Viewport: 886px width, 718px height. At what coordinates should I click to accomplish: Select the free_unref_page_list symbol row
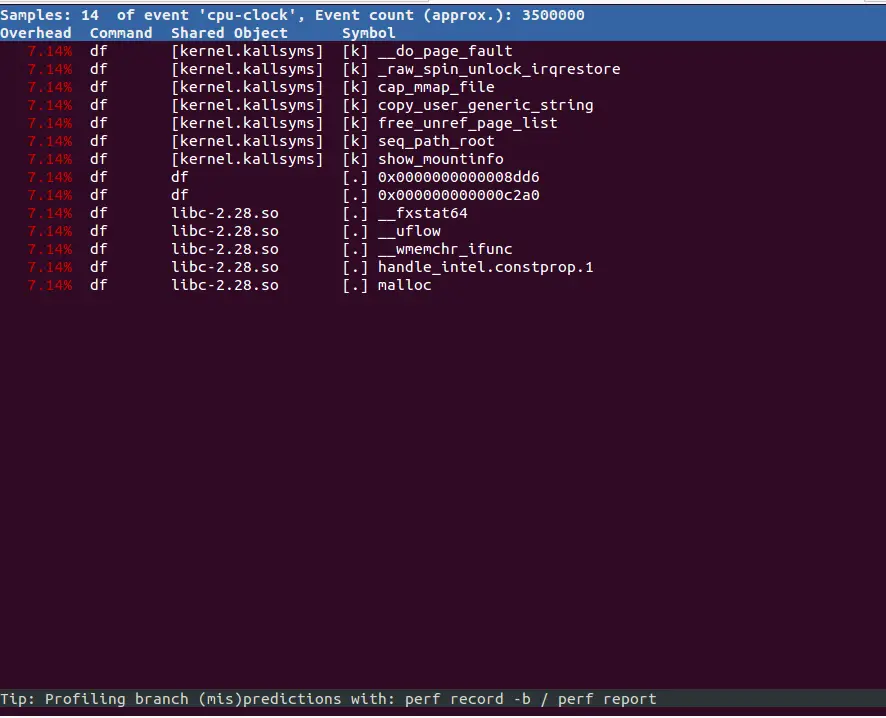pyautogui.click(x=459, y=123)
